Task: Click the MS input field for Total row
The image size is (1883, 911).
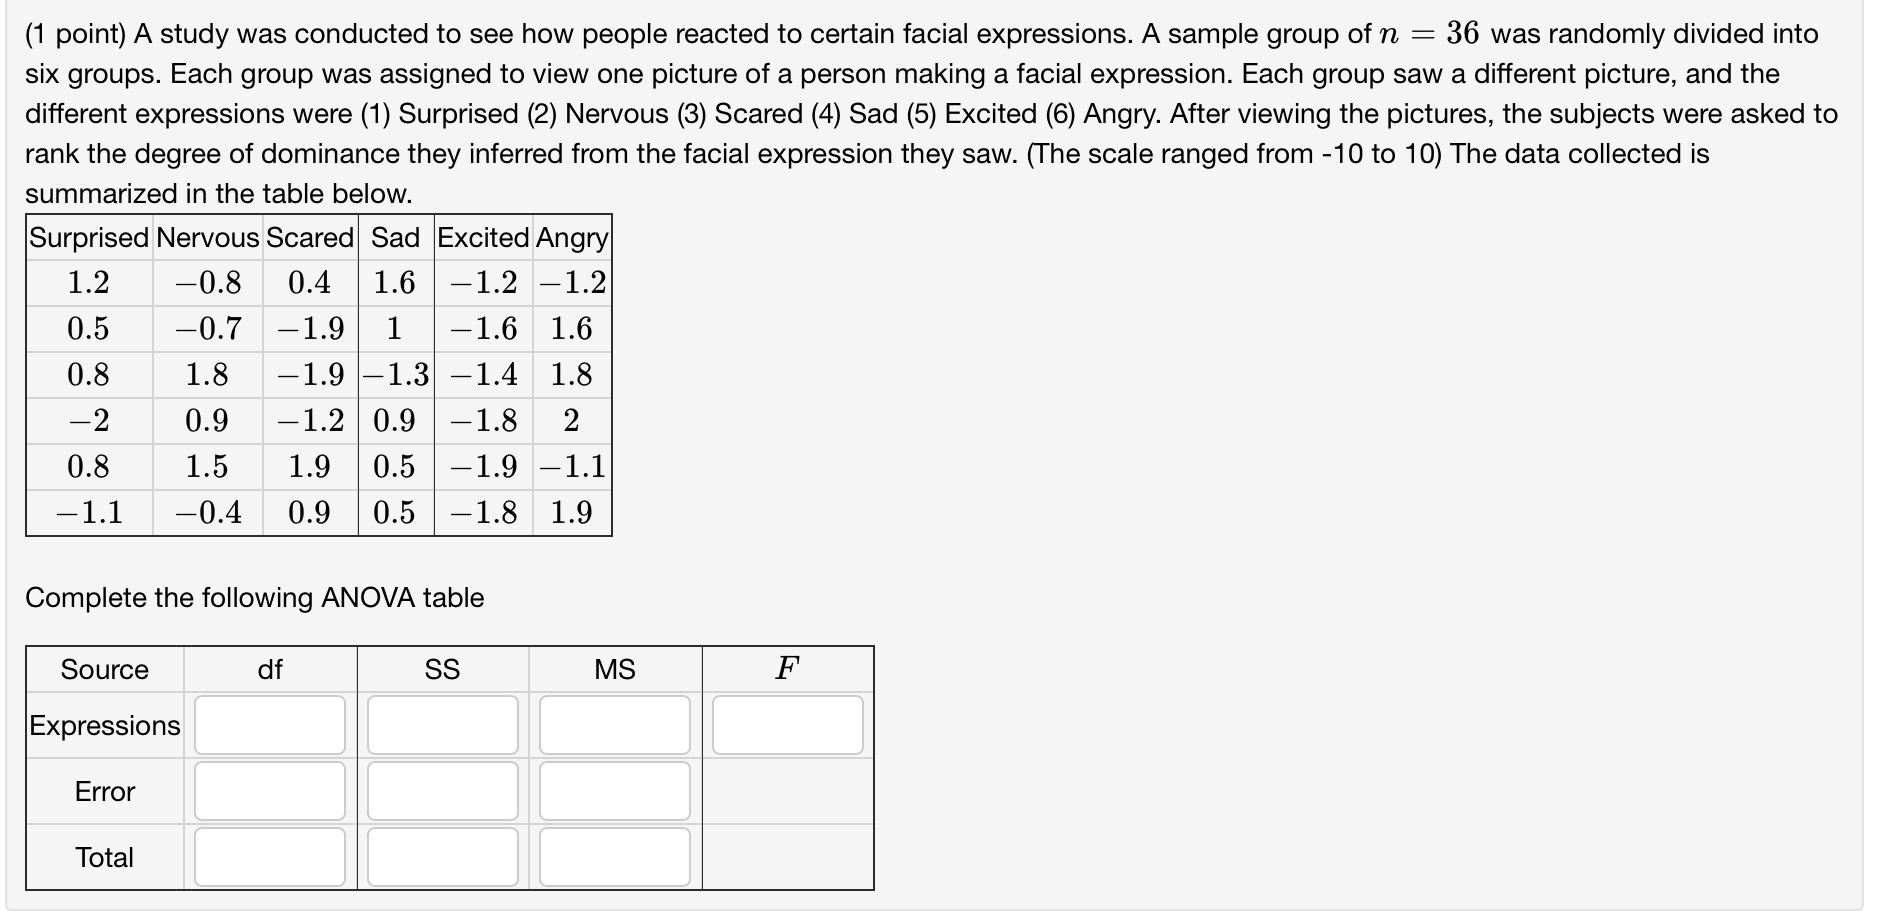Action: (613, 856)
